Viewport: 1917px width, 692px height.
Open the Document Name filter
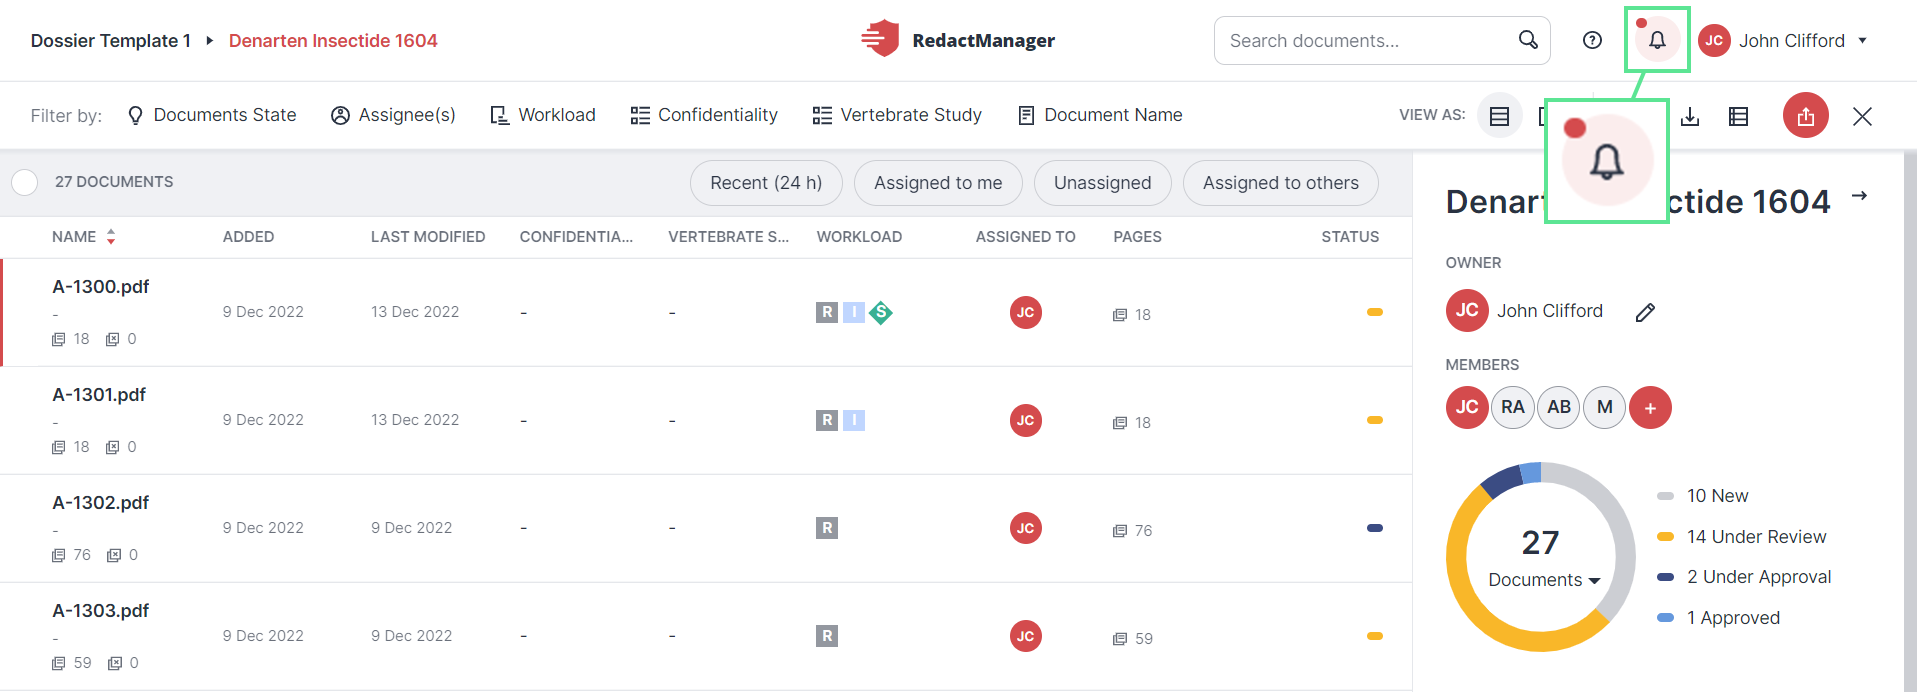point(1100,115)
